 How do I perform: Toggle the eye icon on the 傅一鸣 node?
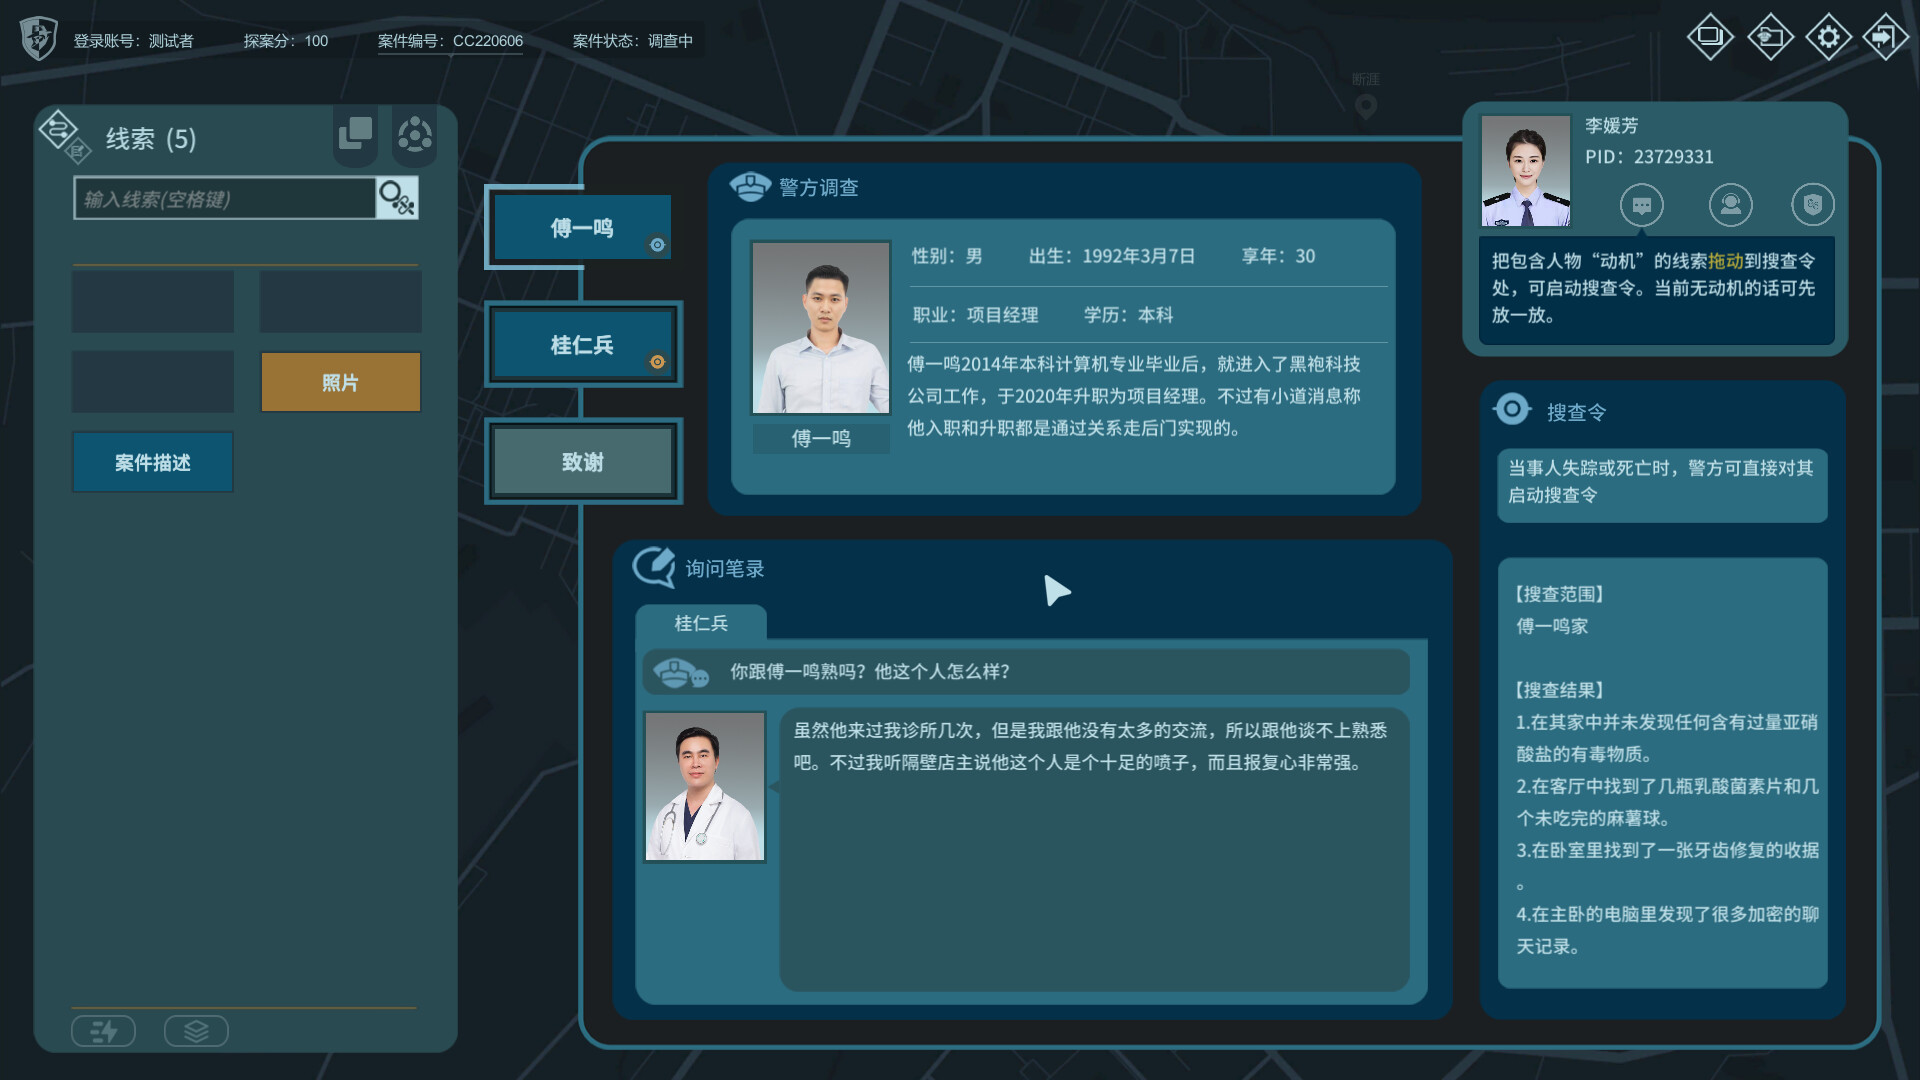click(x=657, y=243)
